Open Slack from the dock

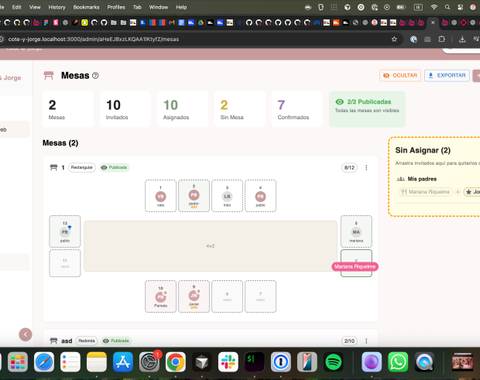coord(228,362)
